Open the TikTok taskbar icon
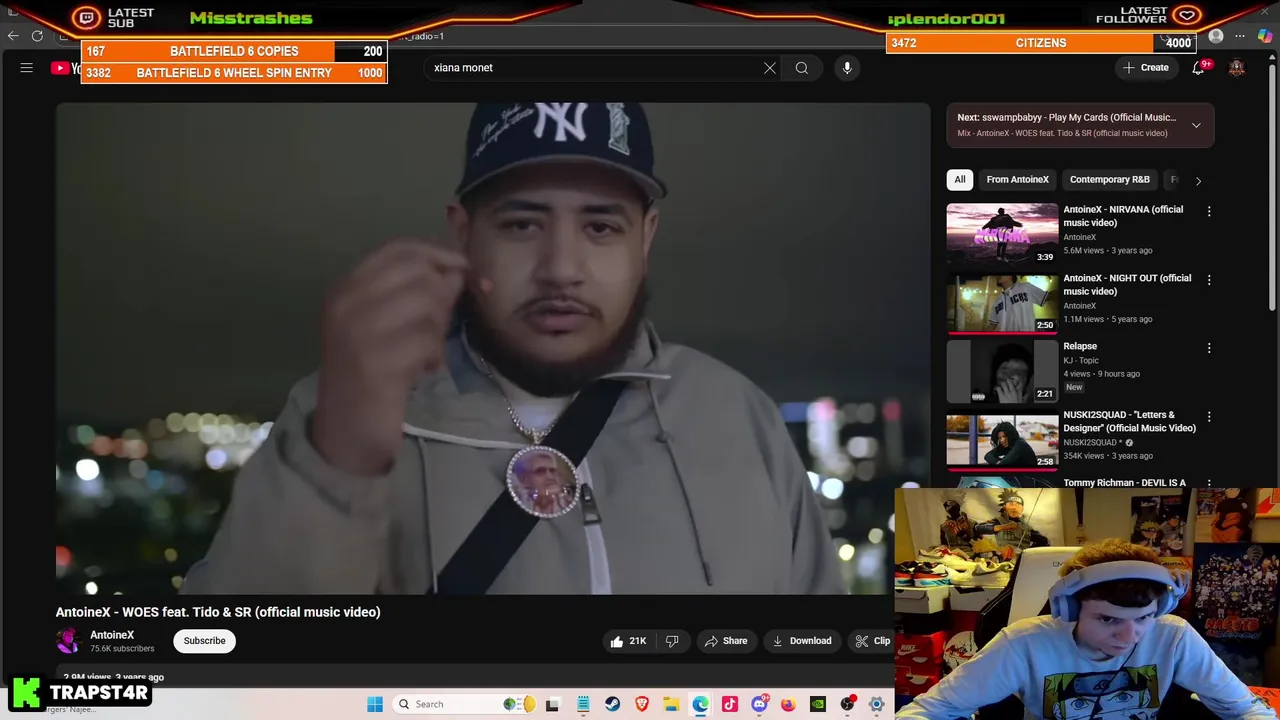 (730, 704)
